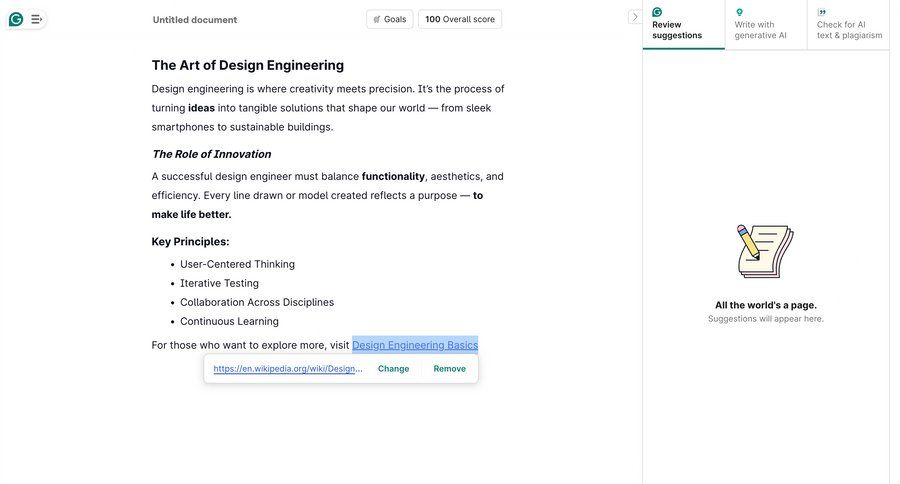
Task: Click the Key Principles: heading
Action: point(190,242)
